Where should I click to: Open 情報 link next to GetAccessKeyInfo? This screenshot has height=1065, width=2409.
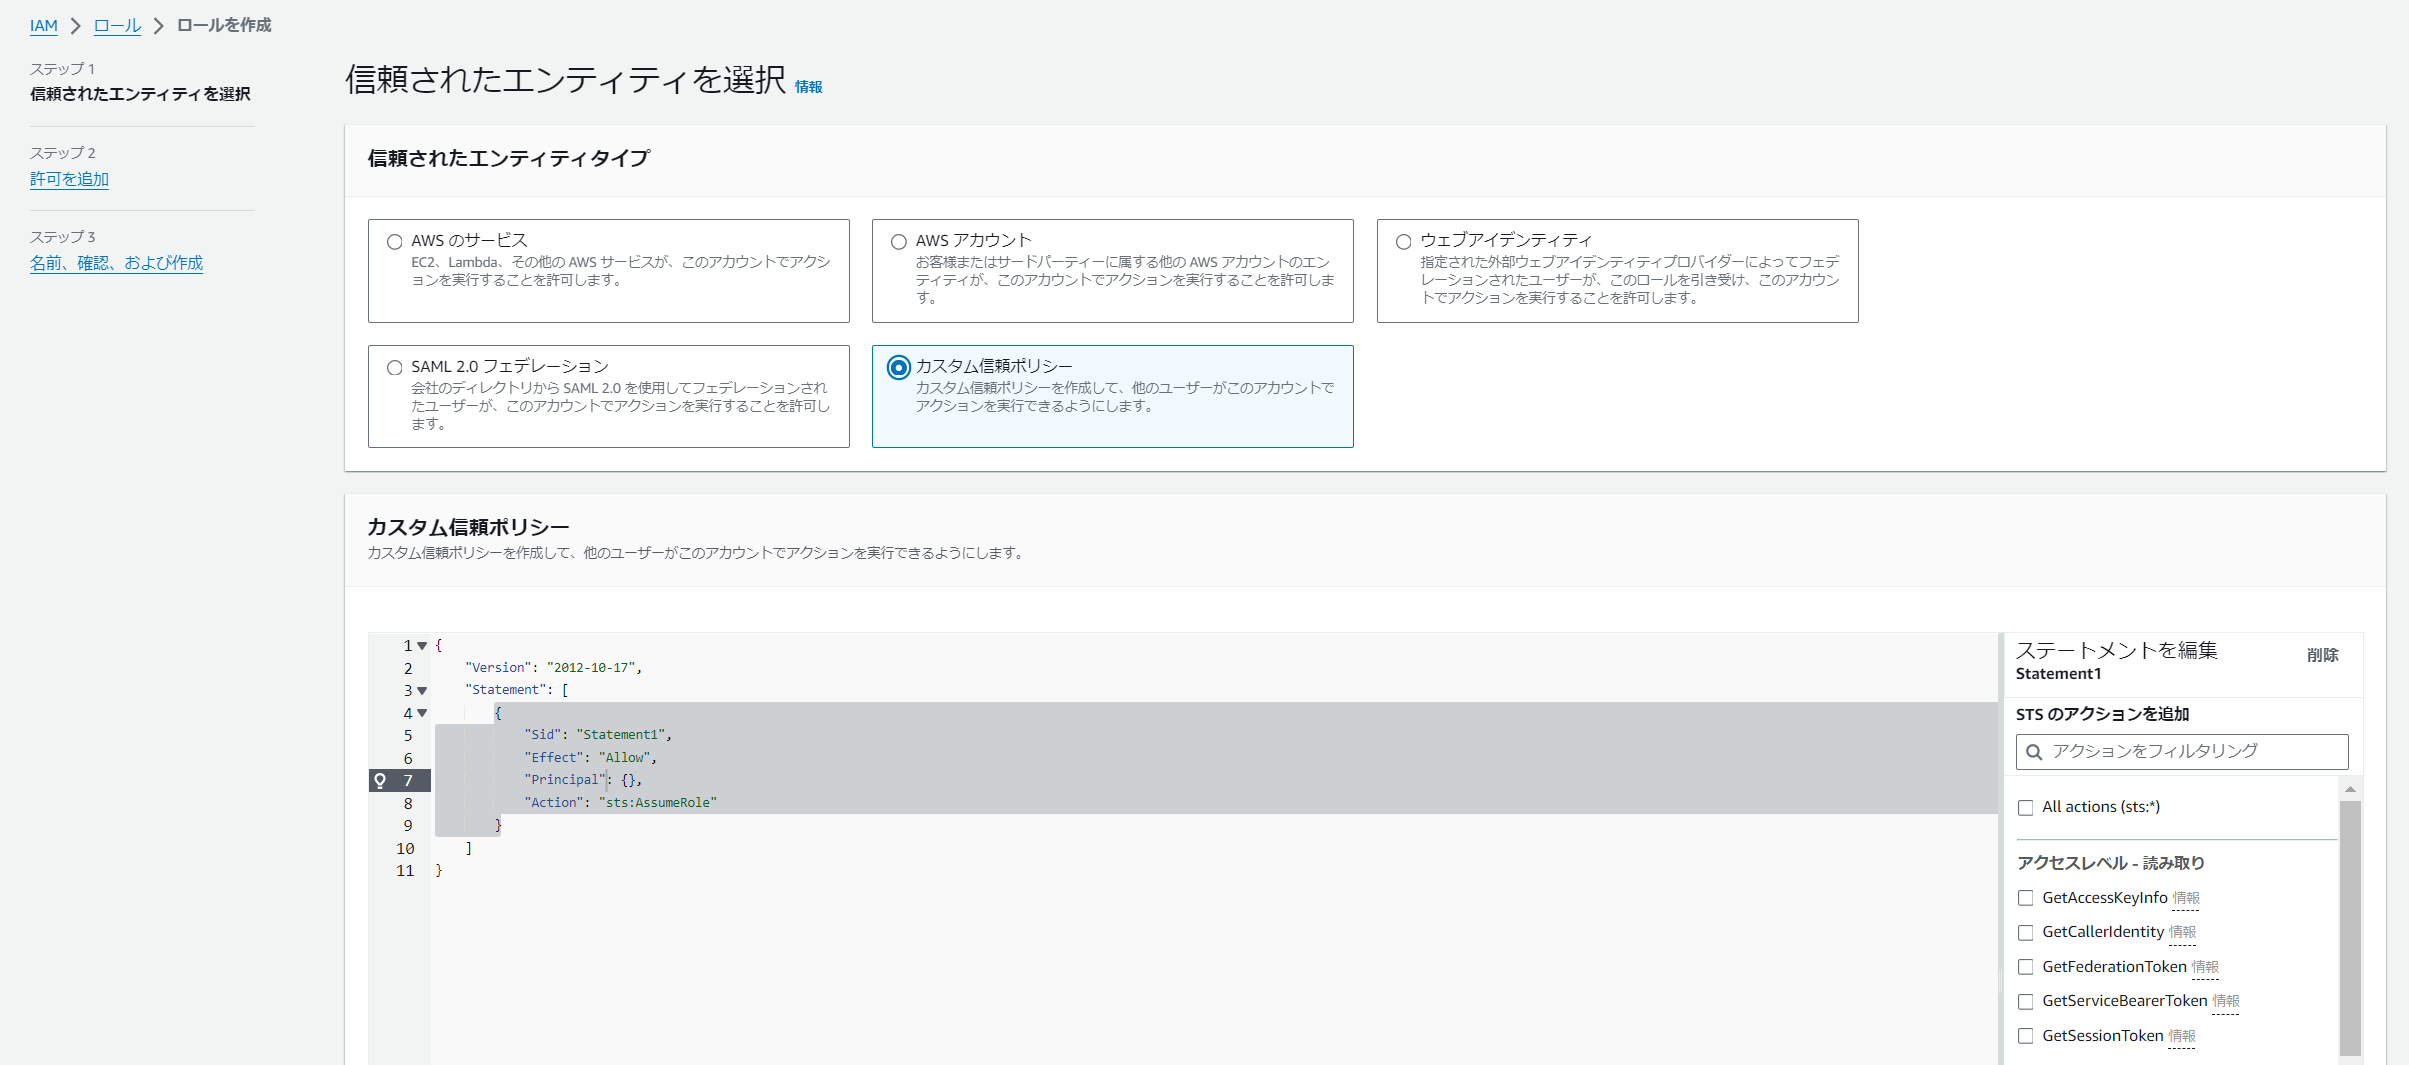tap(2186, 898)
